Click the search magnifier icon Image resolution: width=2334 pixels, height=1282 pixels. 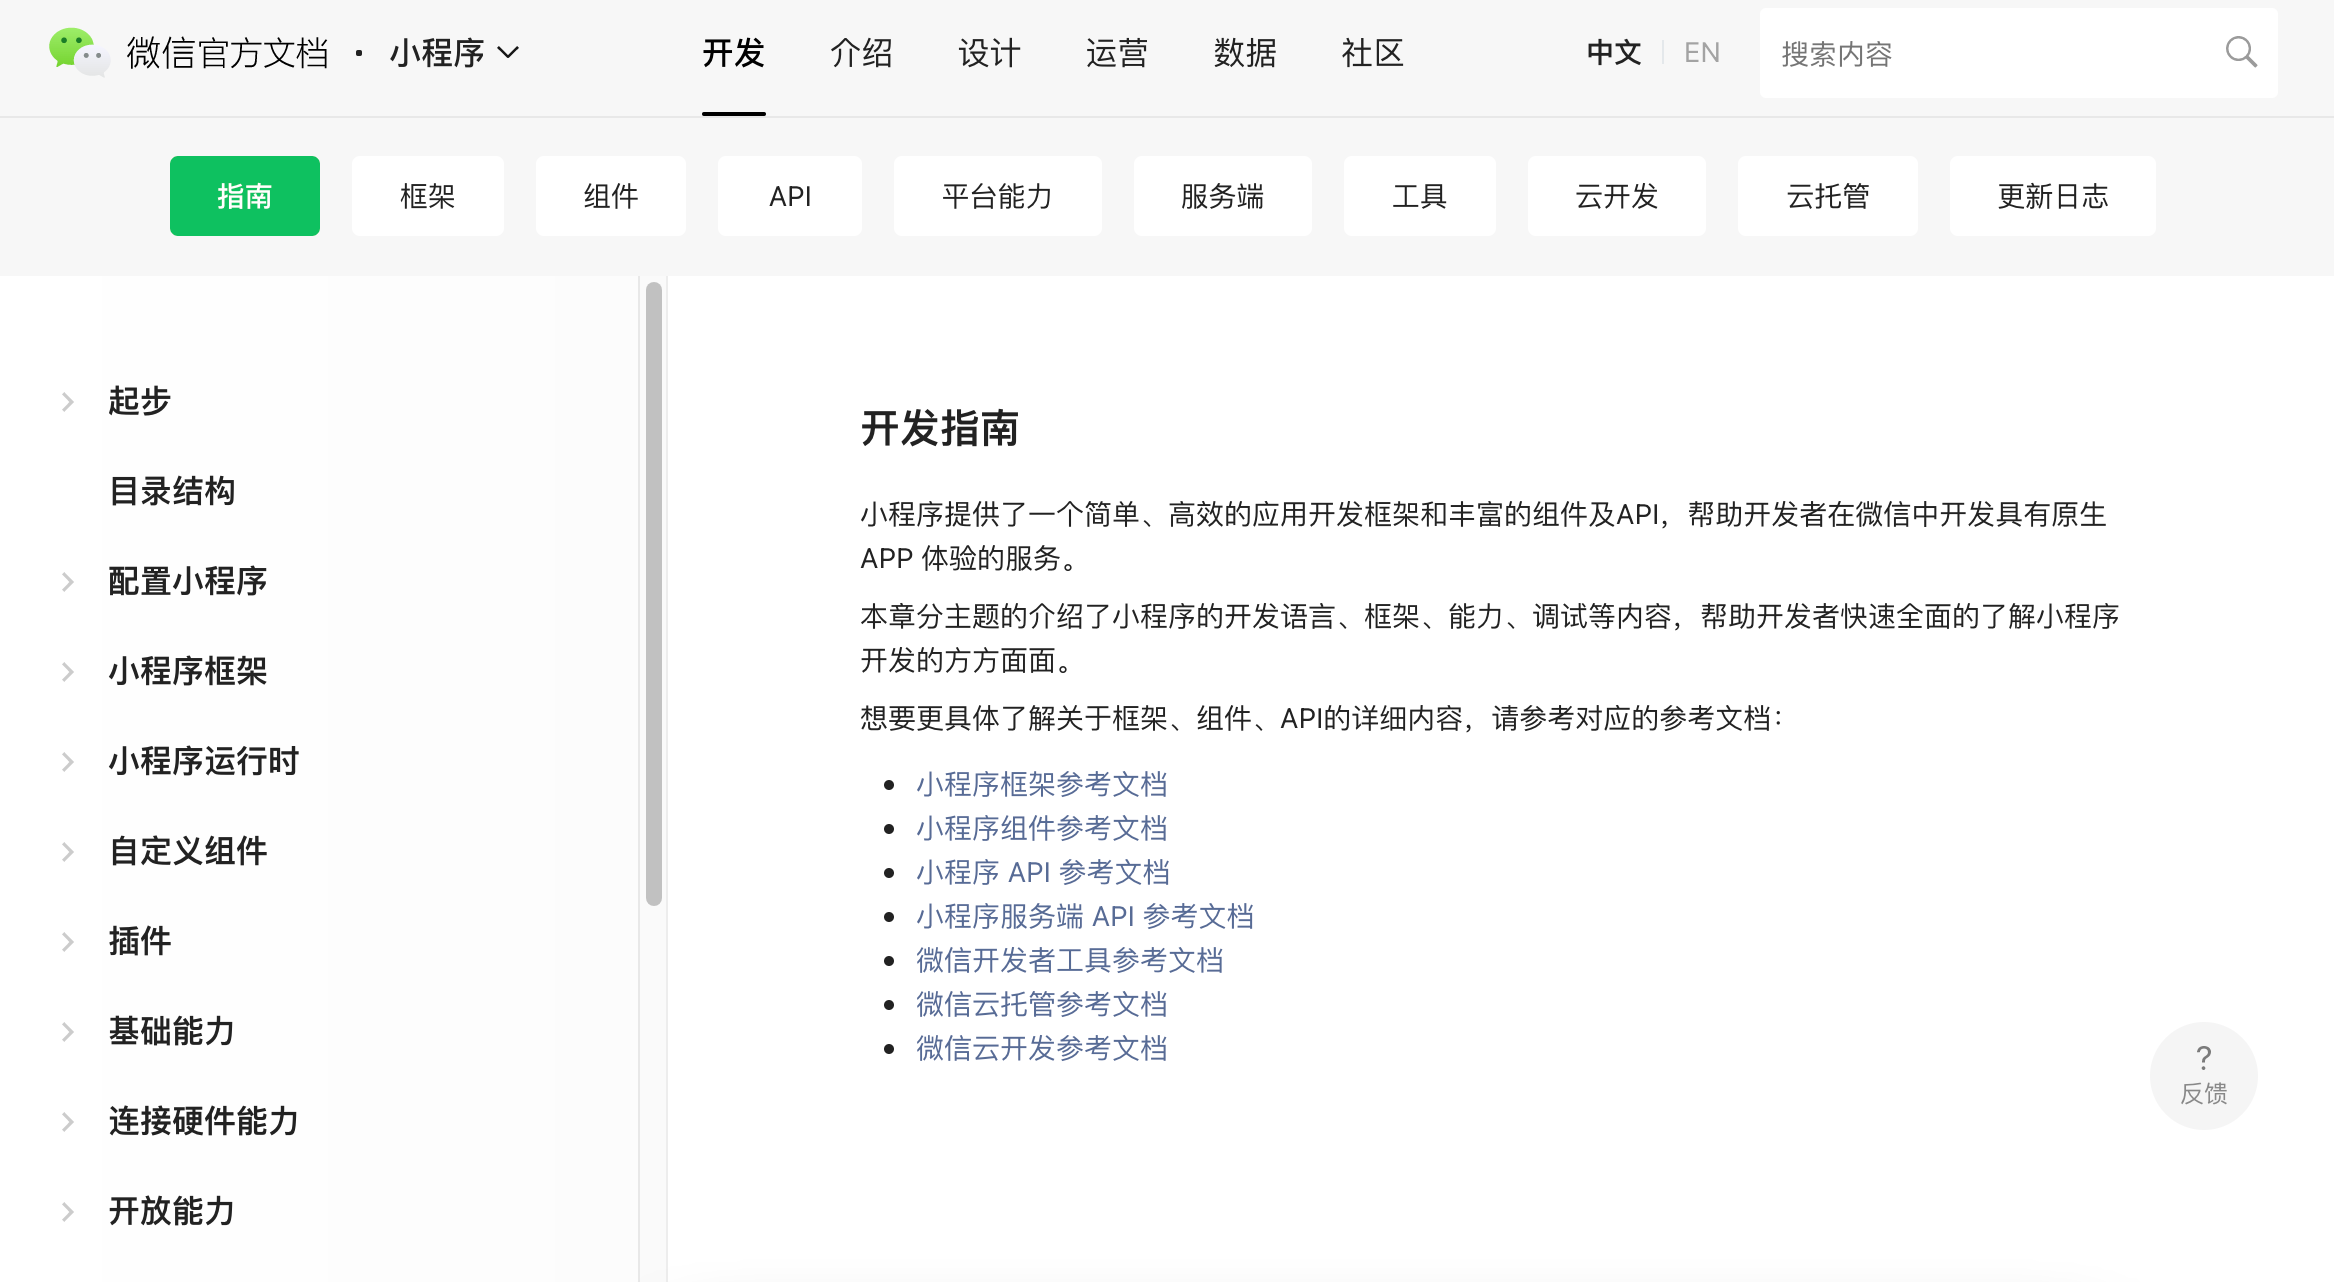click(x=2241, y=52)
